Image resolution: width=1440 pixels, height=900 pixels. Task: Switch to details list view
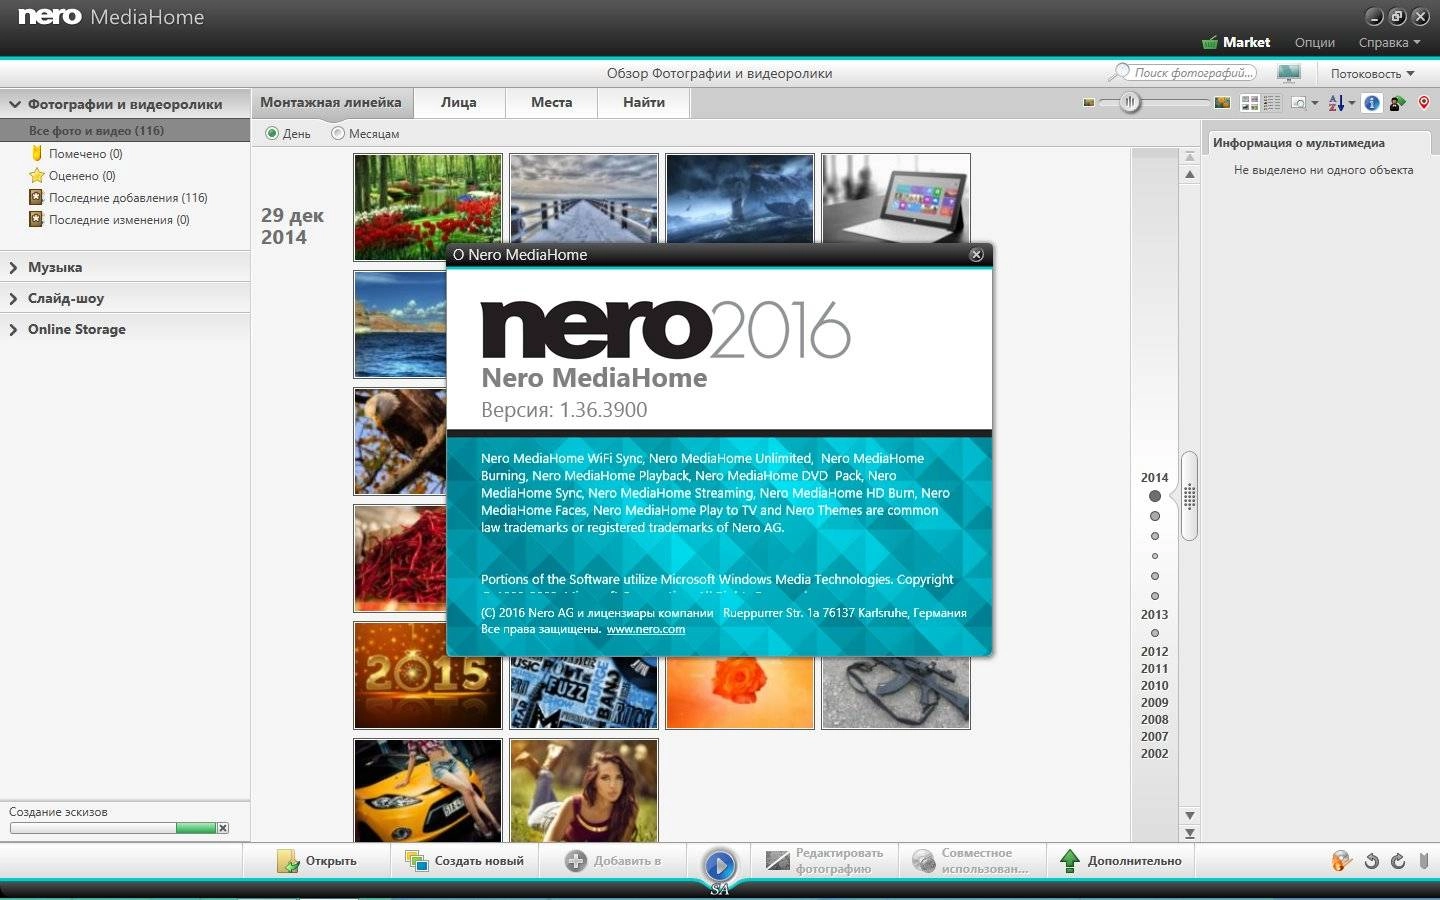(x=1271, y=102)
